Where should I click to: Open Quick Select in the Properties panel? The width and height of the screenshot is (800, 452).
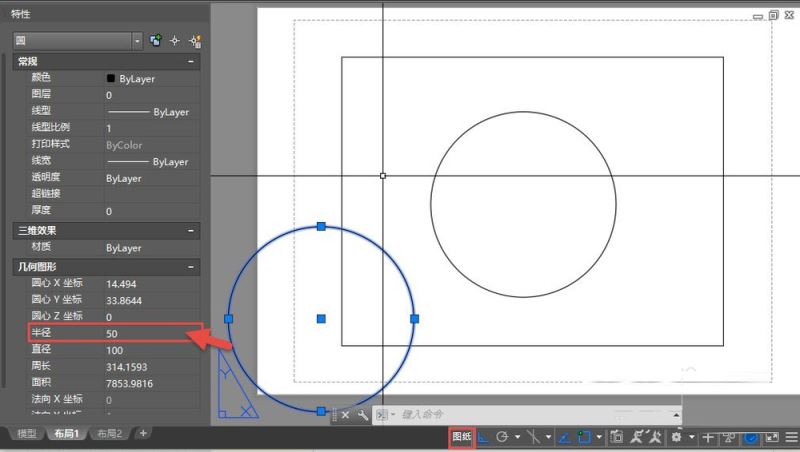click(x=195, y=40)
